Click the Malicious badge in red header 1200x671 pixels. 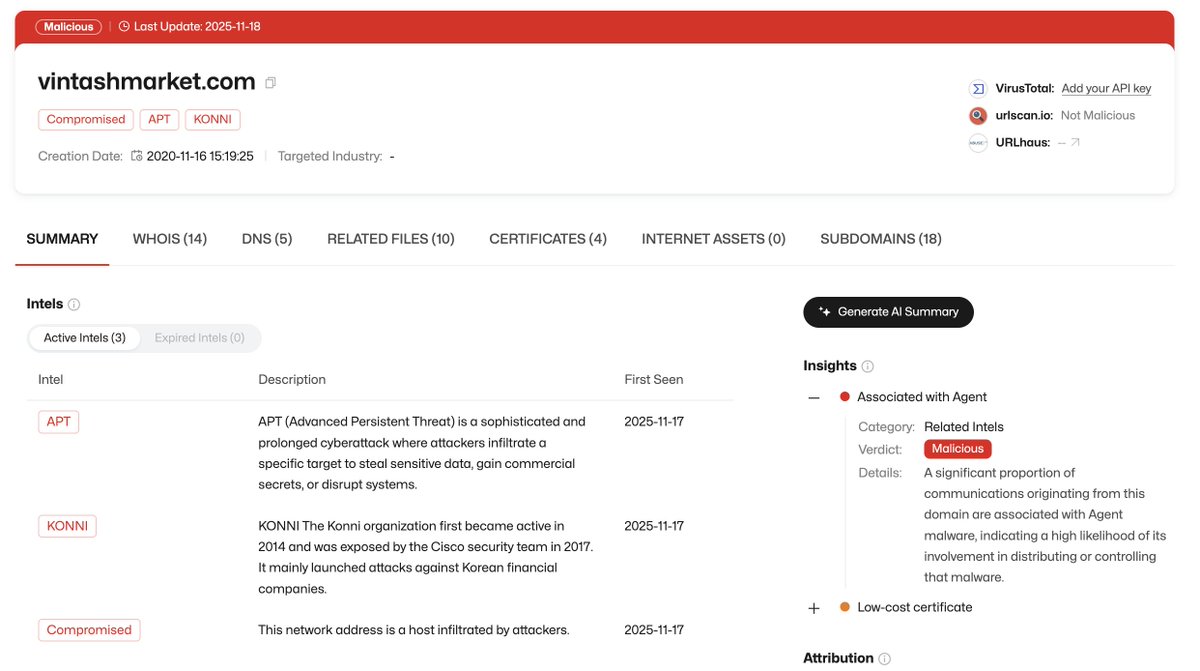[x=69, y=27]
